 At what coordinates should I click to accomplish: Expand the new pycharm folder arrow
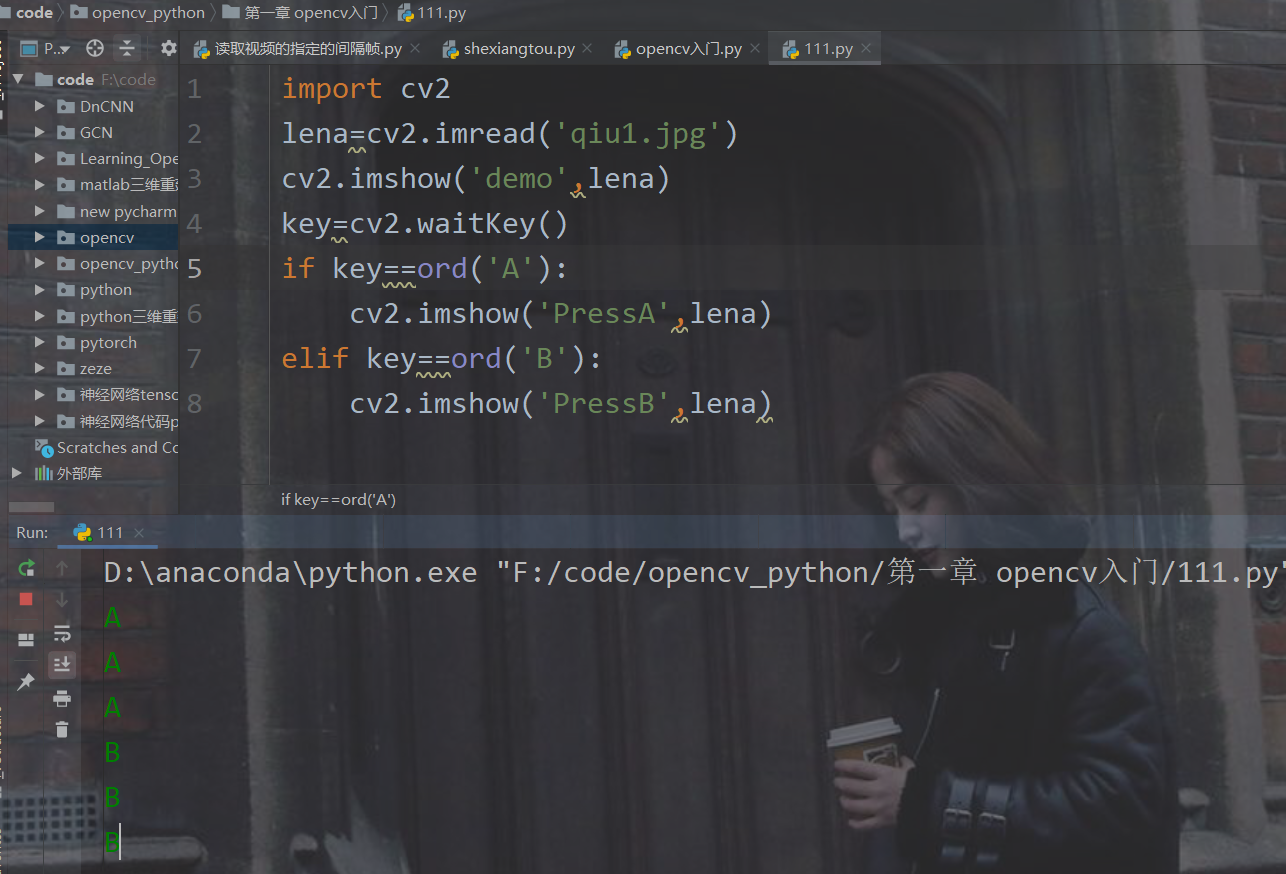click(x=40, y=211)
